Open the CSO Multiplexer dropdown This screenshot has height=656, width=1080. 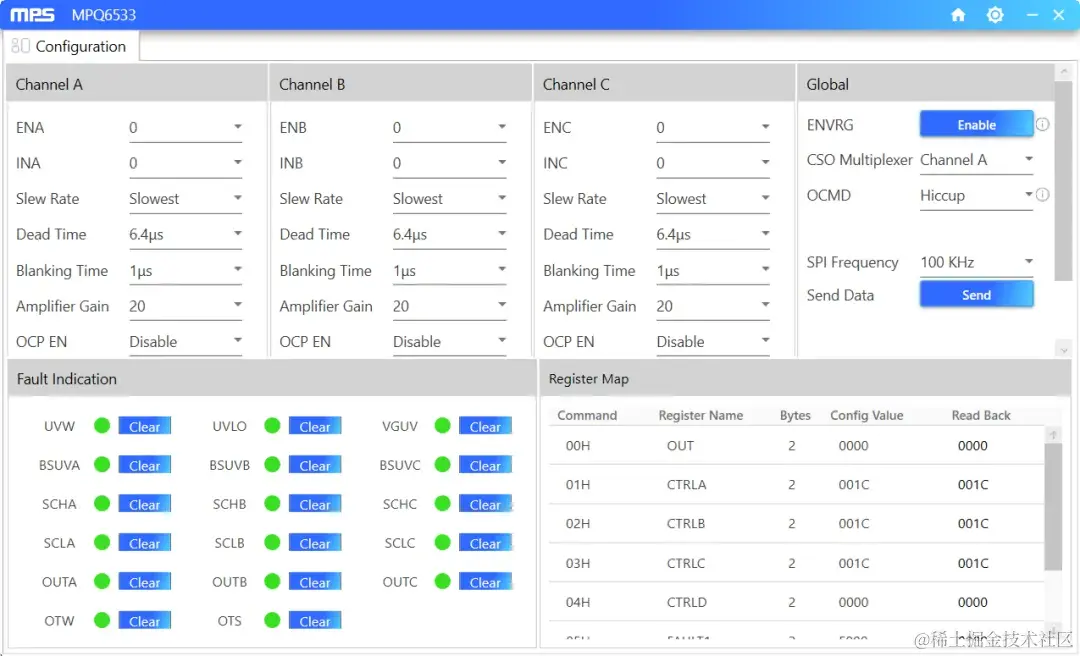[977, 160]
